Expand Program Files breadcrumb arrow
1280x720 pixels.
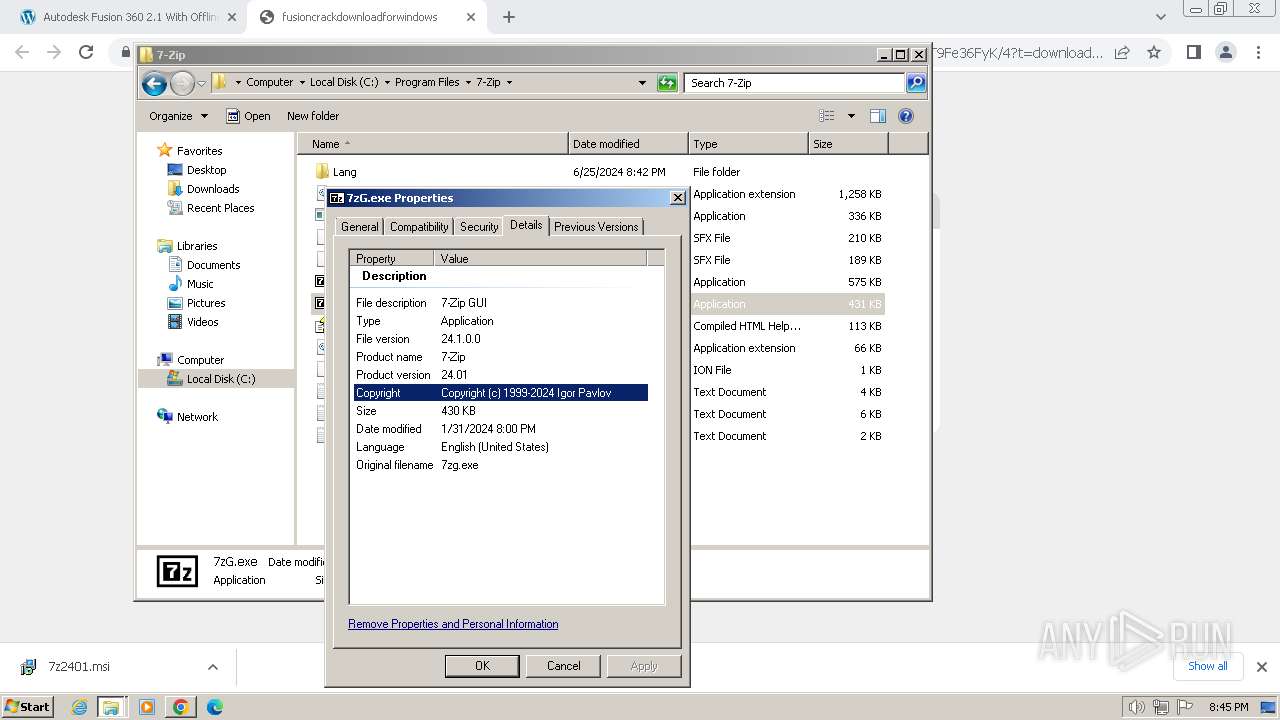click(468, 83)
